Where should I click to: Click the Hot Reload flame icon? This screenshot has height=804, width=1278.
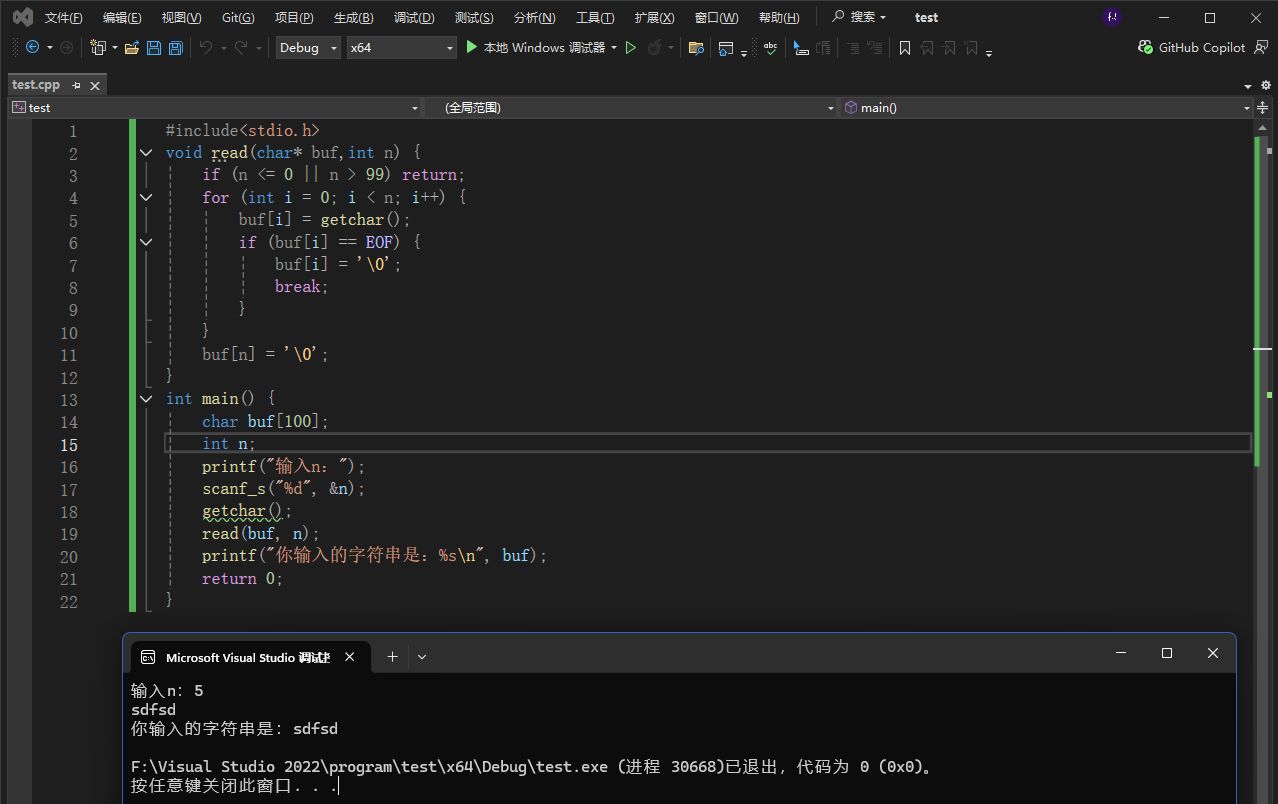coord(655,47)
